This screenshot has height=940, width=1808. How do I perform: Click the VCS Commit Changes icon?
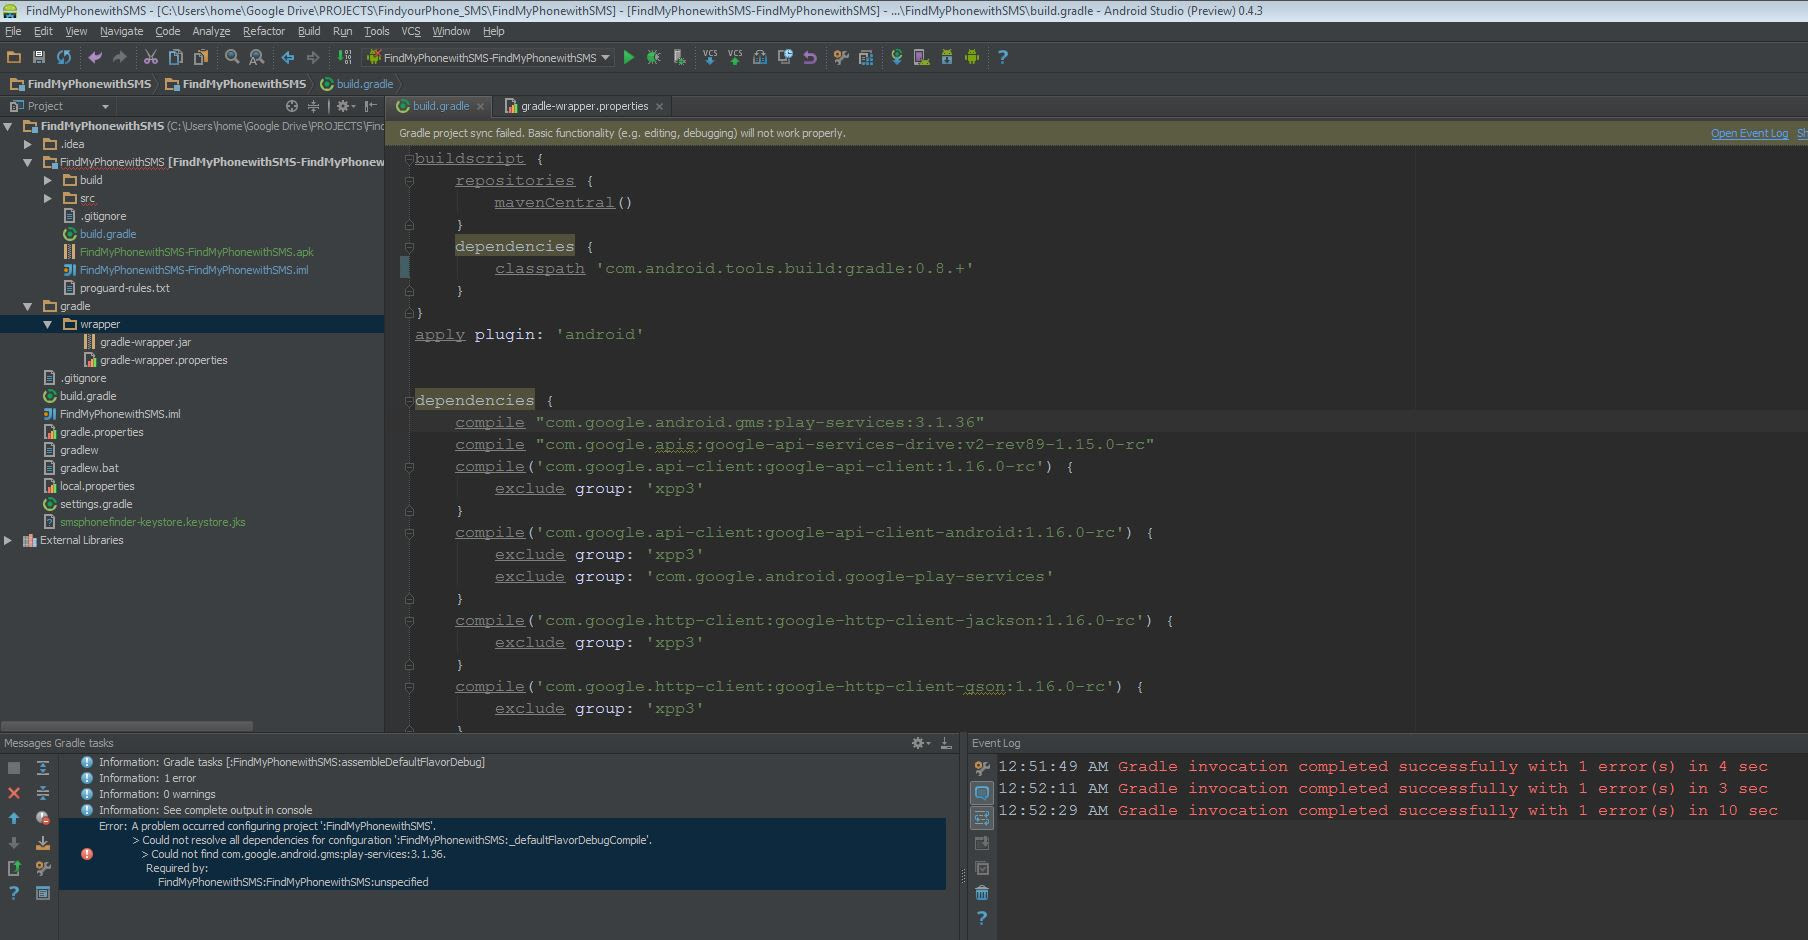pos(735,57)
